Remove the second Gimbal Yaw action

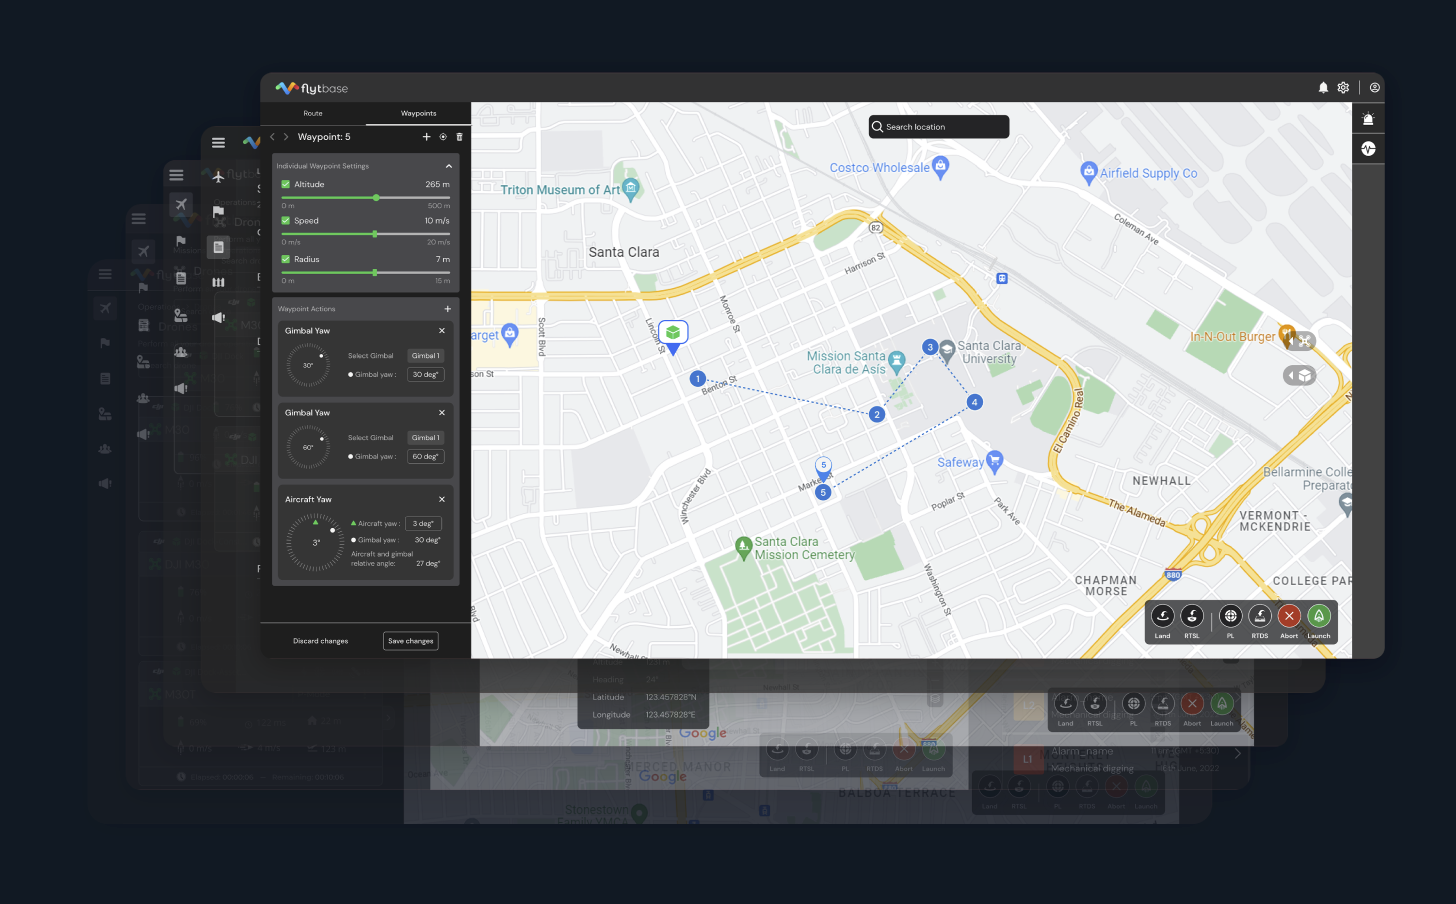click(442, 413)
